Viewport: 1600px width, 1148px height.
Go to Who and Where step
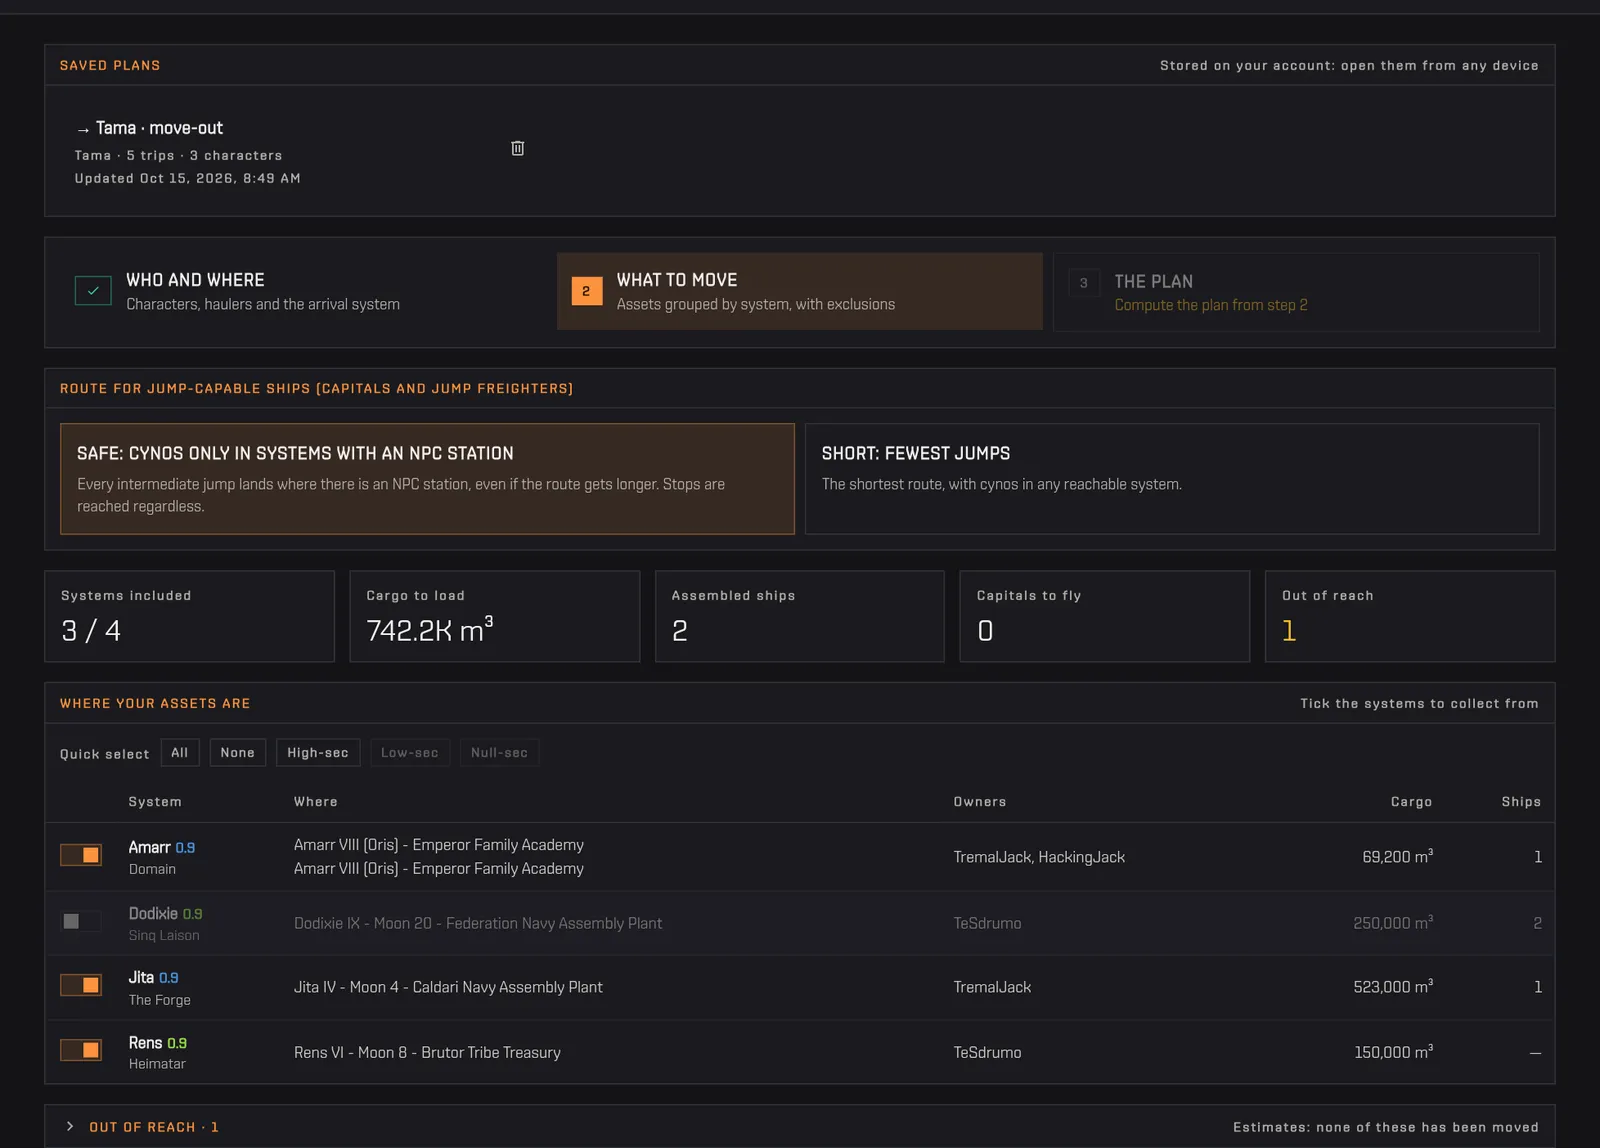pyautogui.click(x=303, y=291)
